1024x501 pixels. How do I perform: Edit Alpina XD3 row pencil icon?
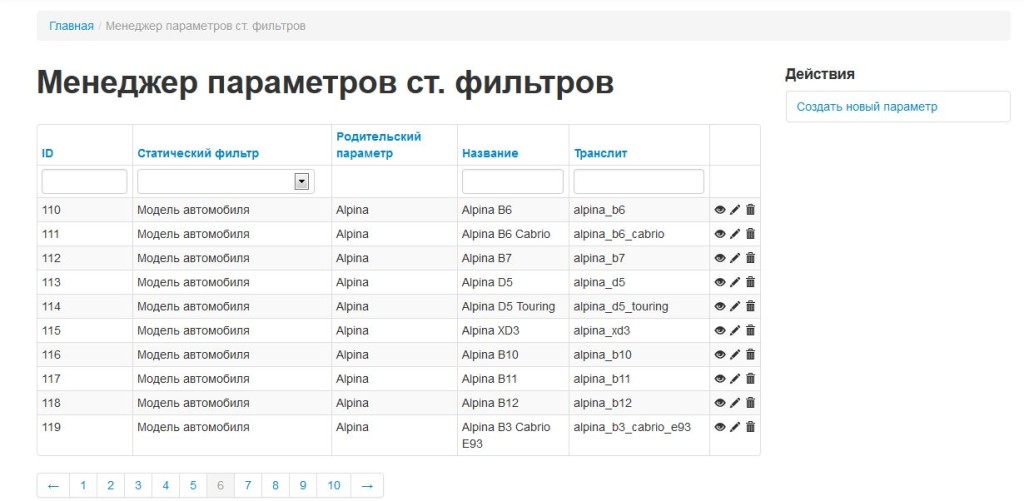735,331
